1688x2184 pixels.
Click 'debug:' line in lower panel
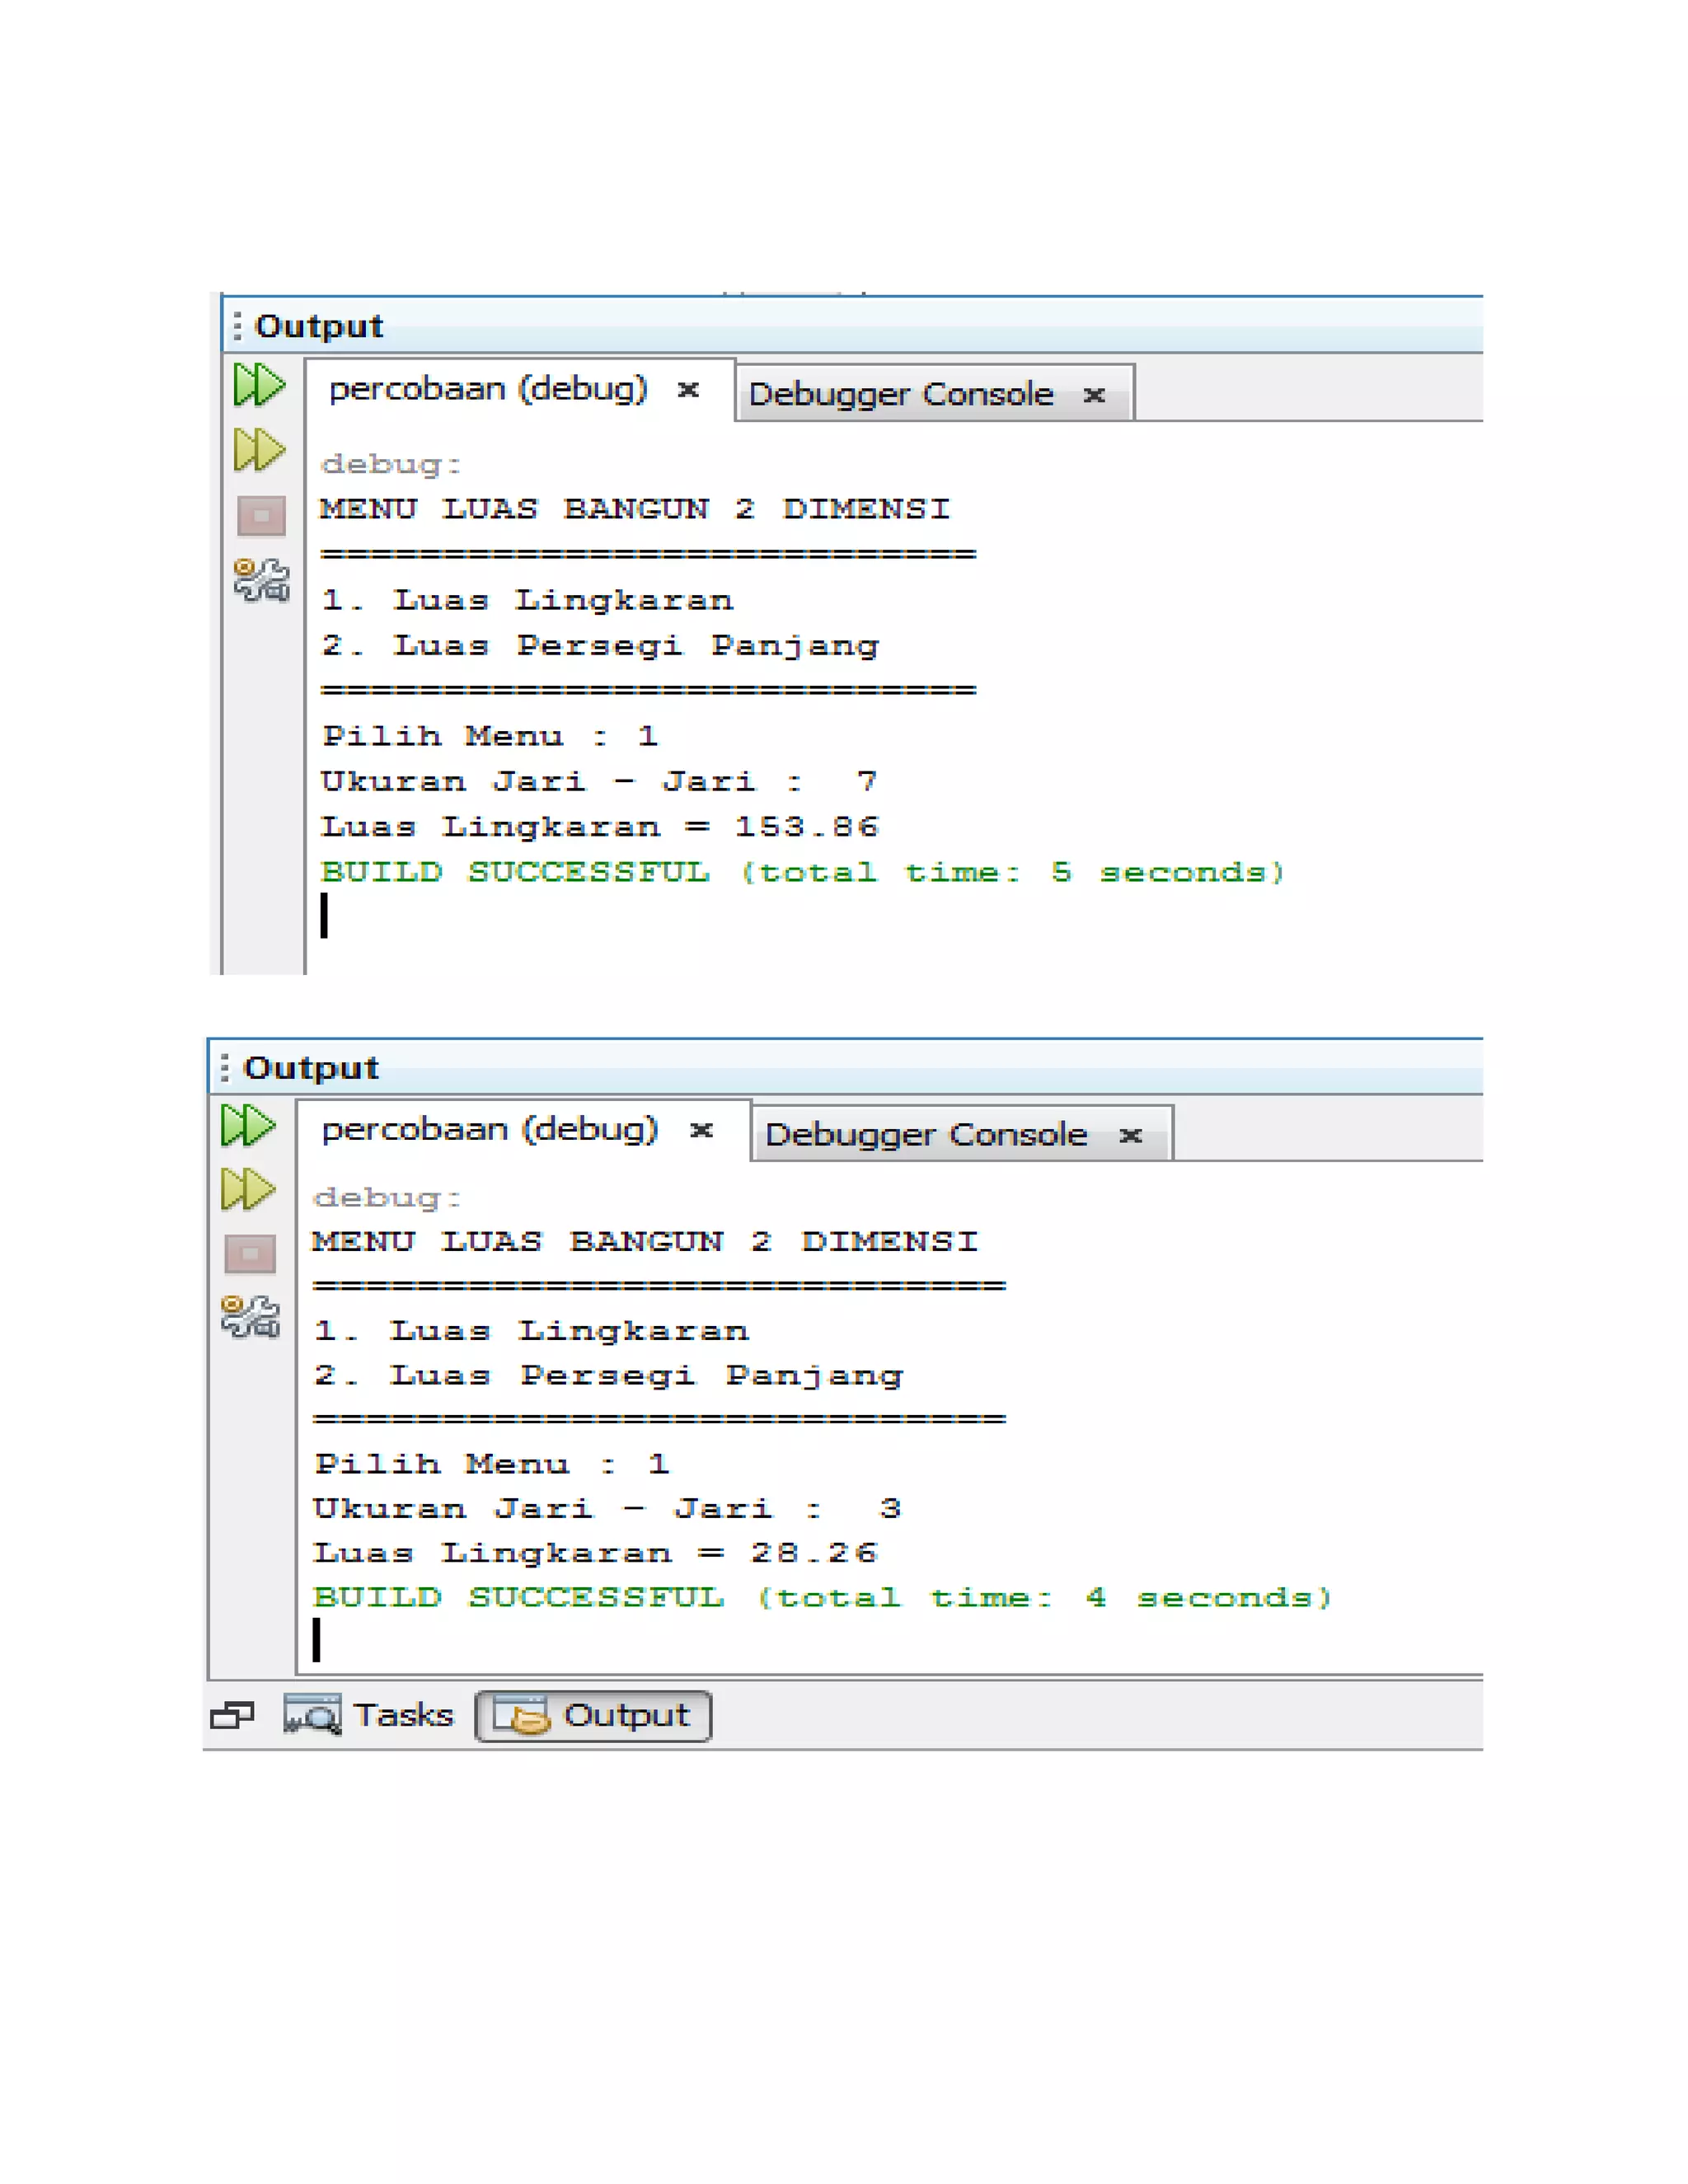point(388,1198)
